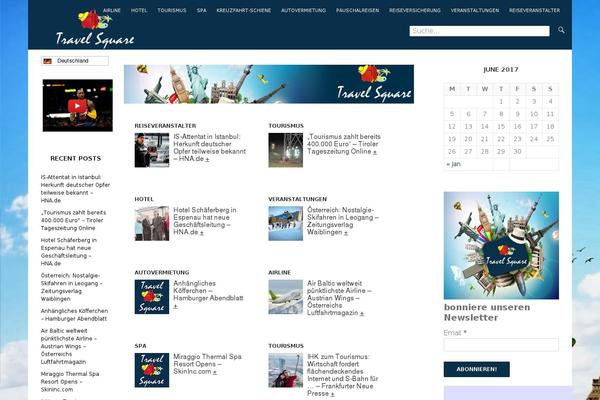Open recent post Hotel Schäferberg in Espenau
This screenshot has width=600, height=400.
(69, 251)
